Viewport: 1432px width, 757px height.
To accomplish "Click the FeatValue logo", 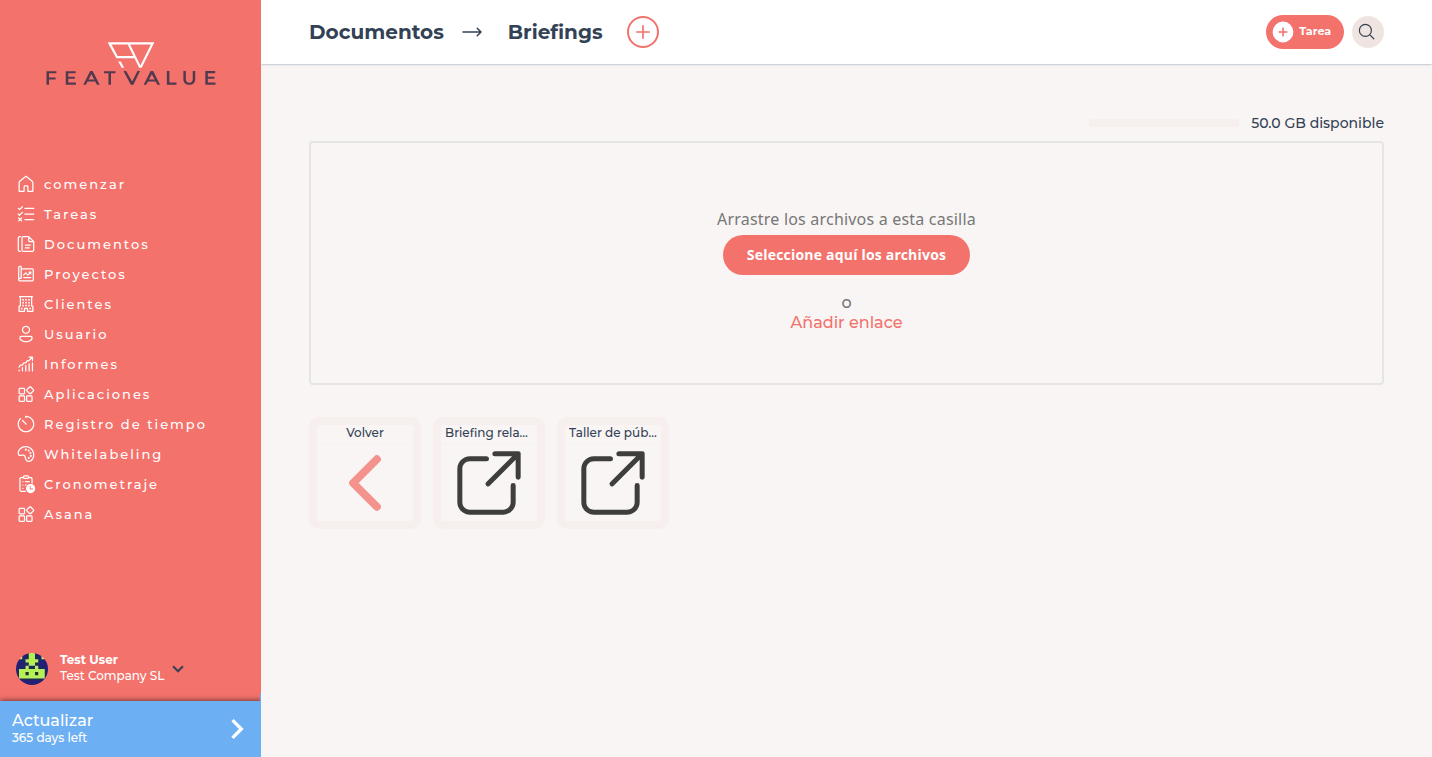I will [131, 64].
